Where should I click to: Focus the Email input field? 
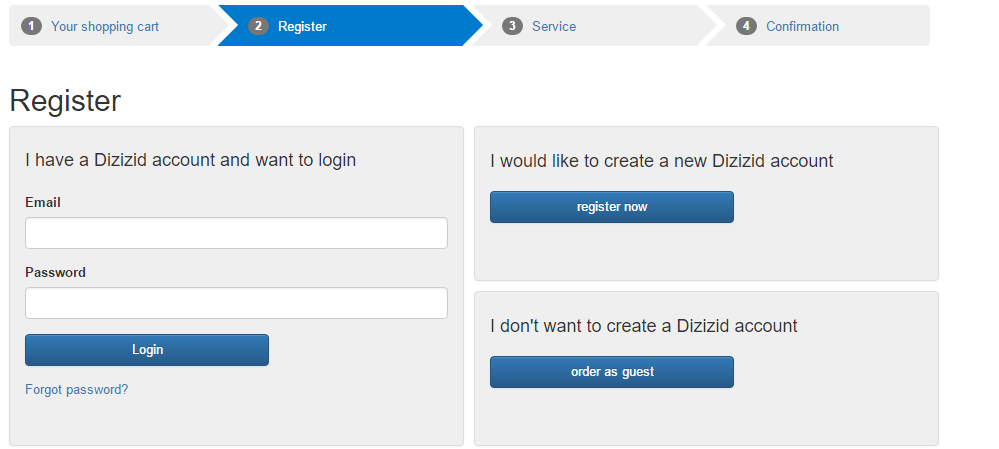coord(236,233)
